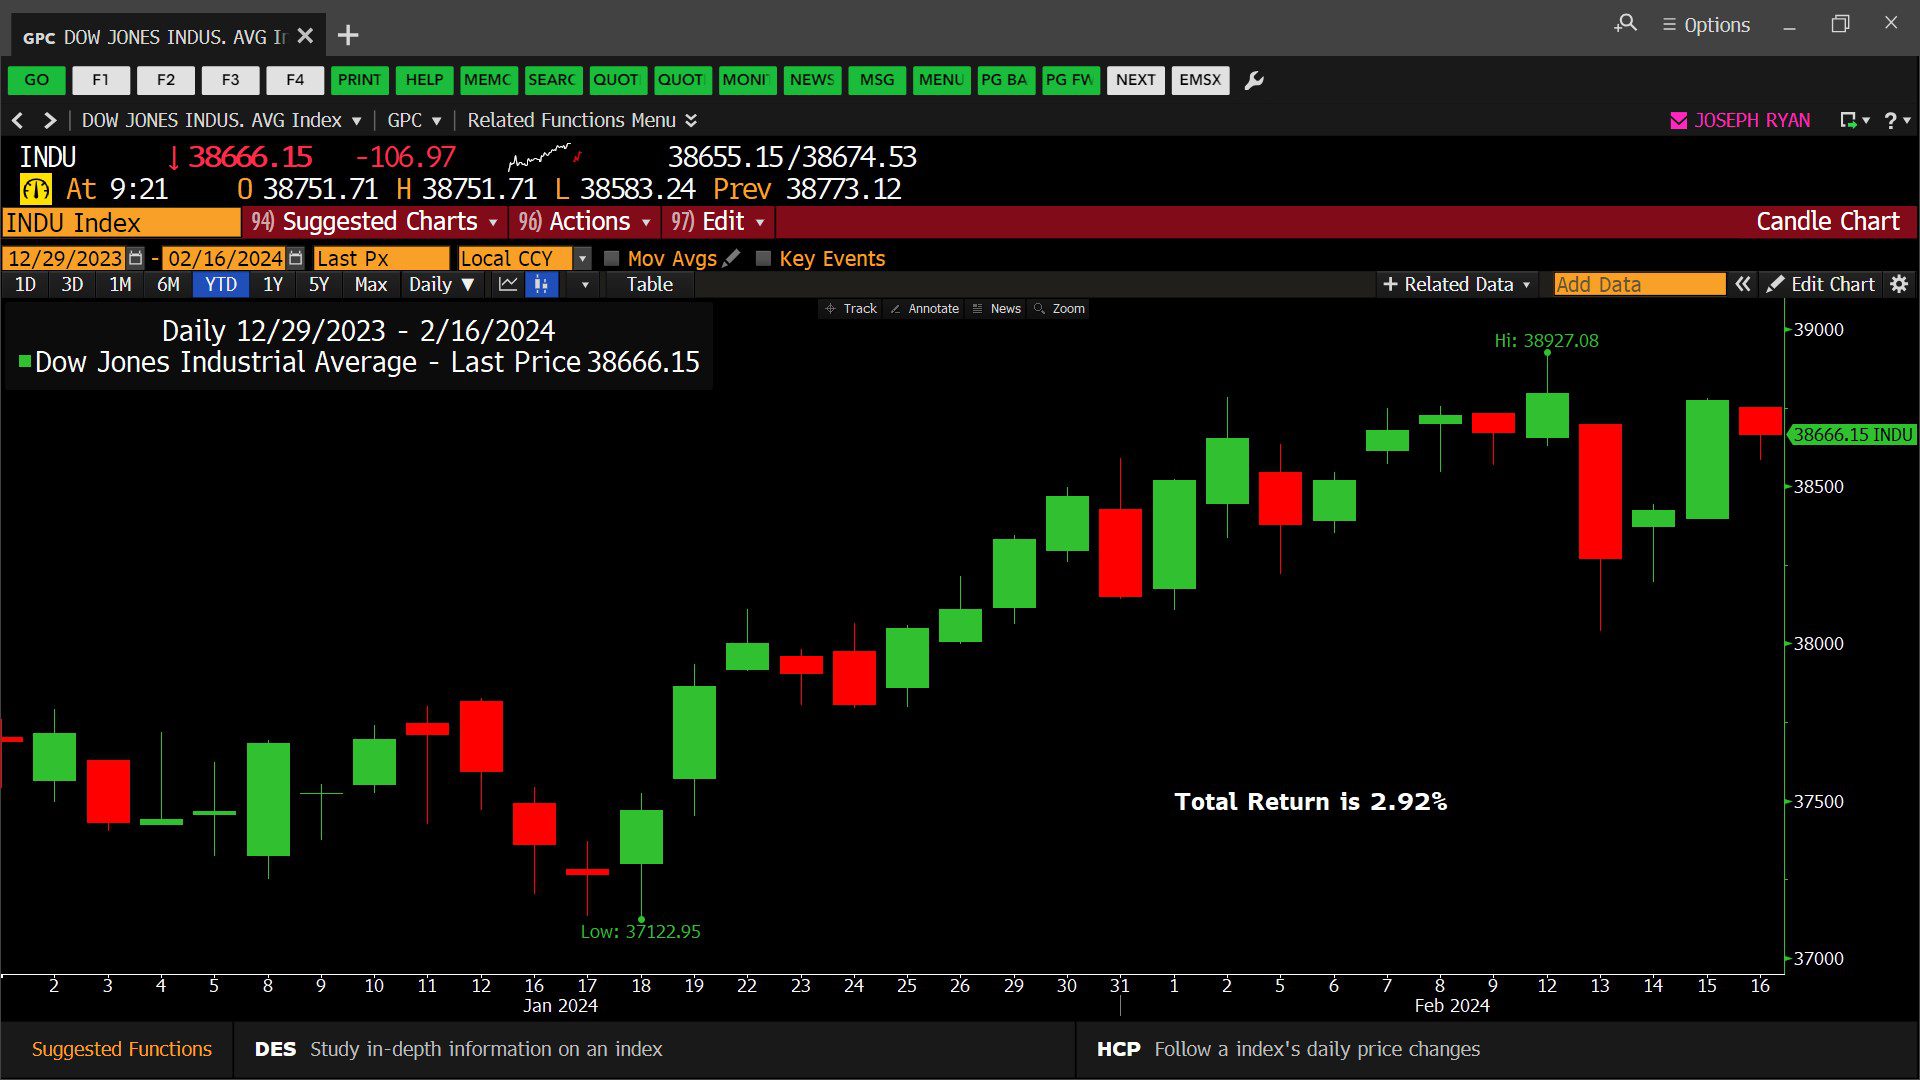The image size is (1920, 1080).
Task: Expand the Actions menu
Action: tap(585, 222)
